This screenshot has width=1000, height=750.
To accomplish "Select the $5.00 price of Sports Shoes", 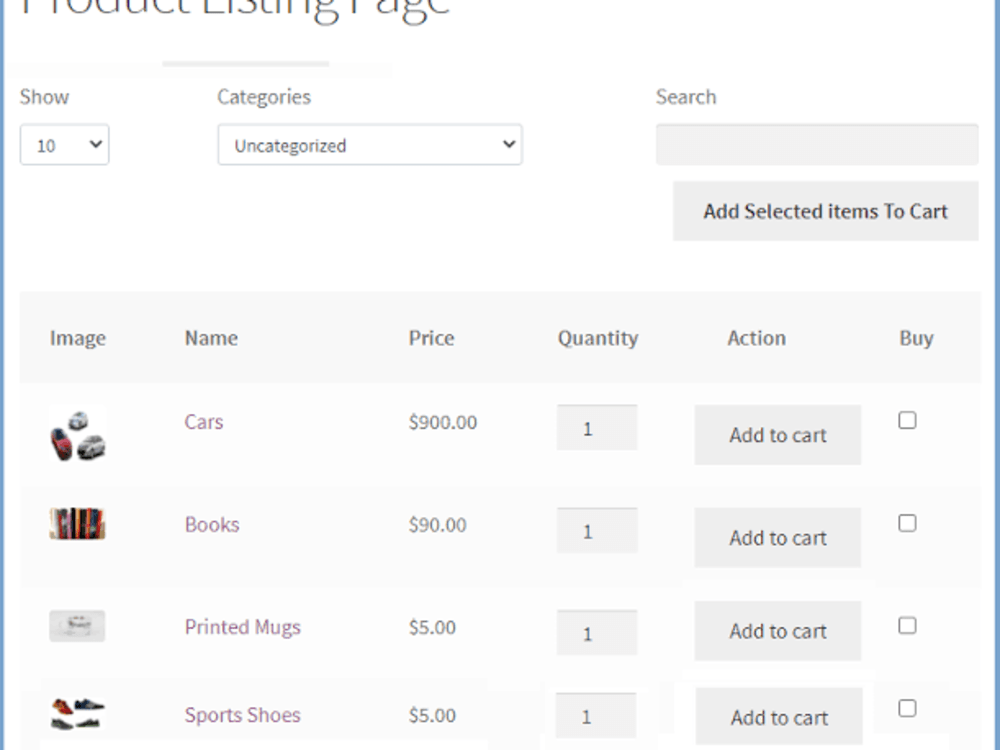I will point(432,716).
